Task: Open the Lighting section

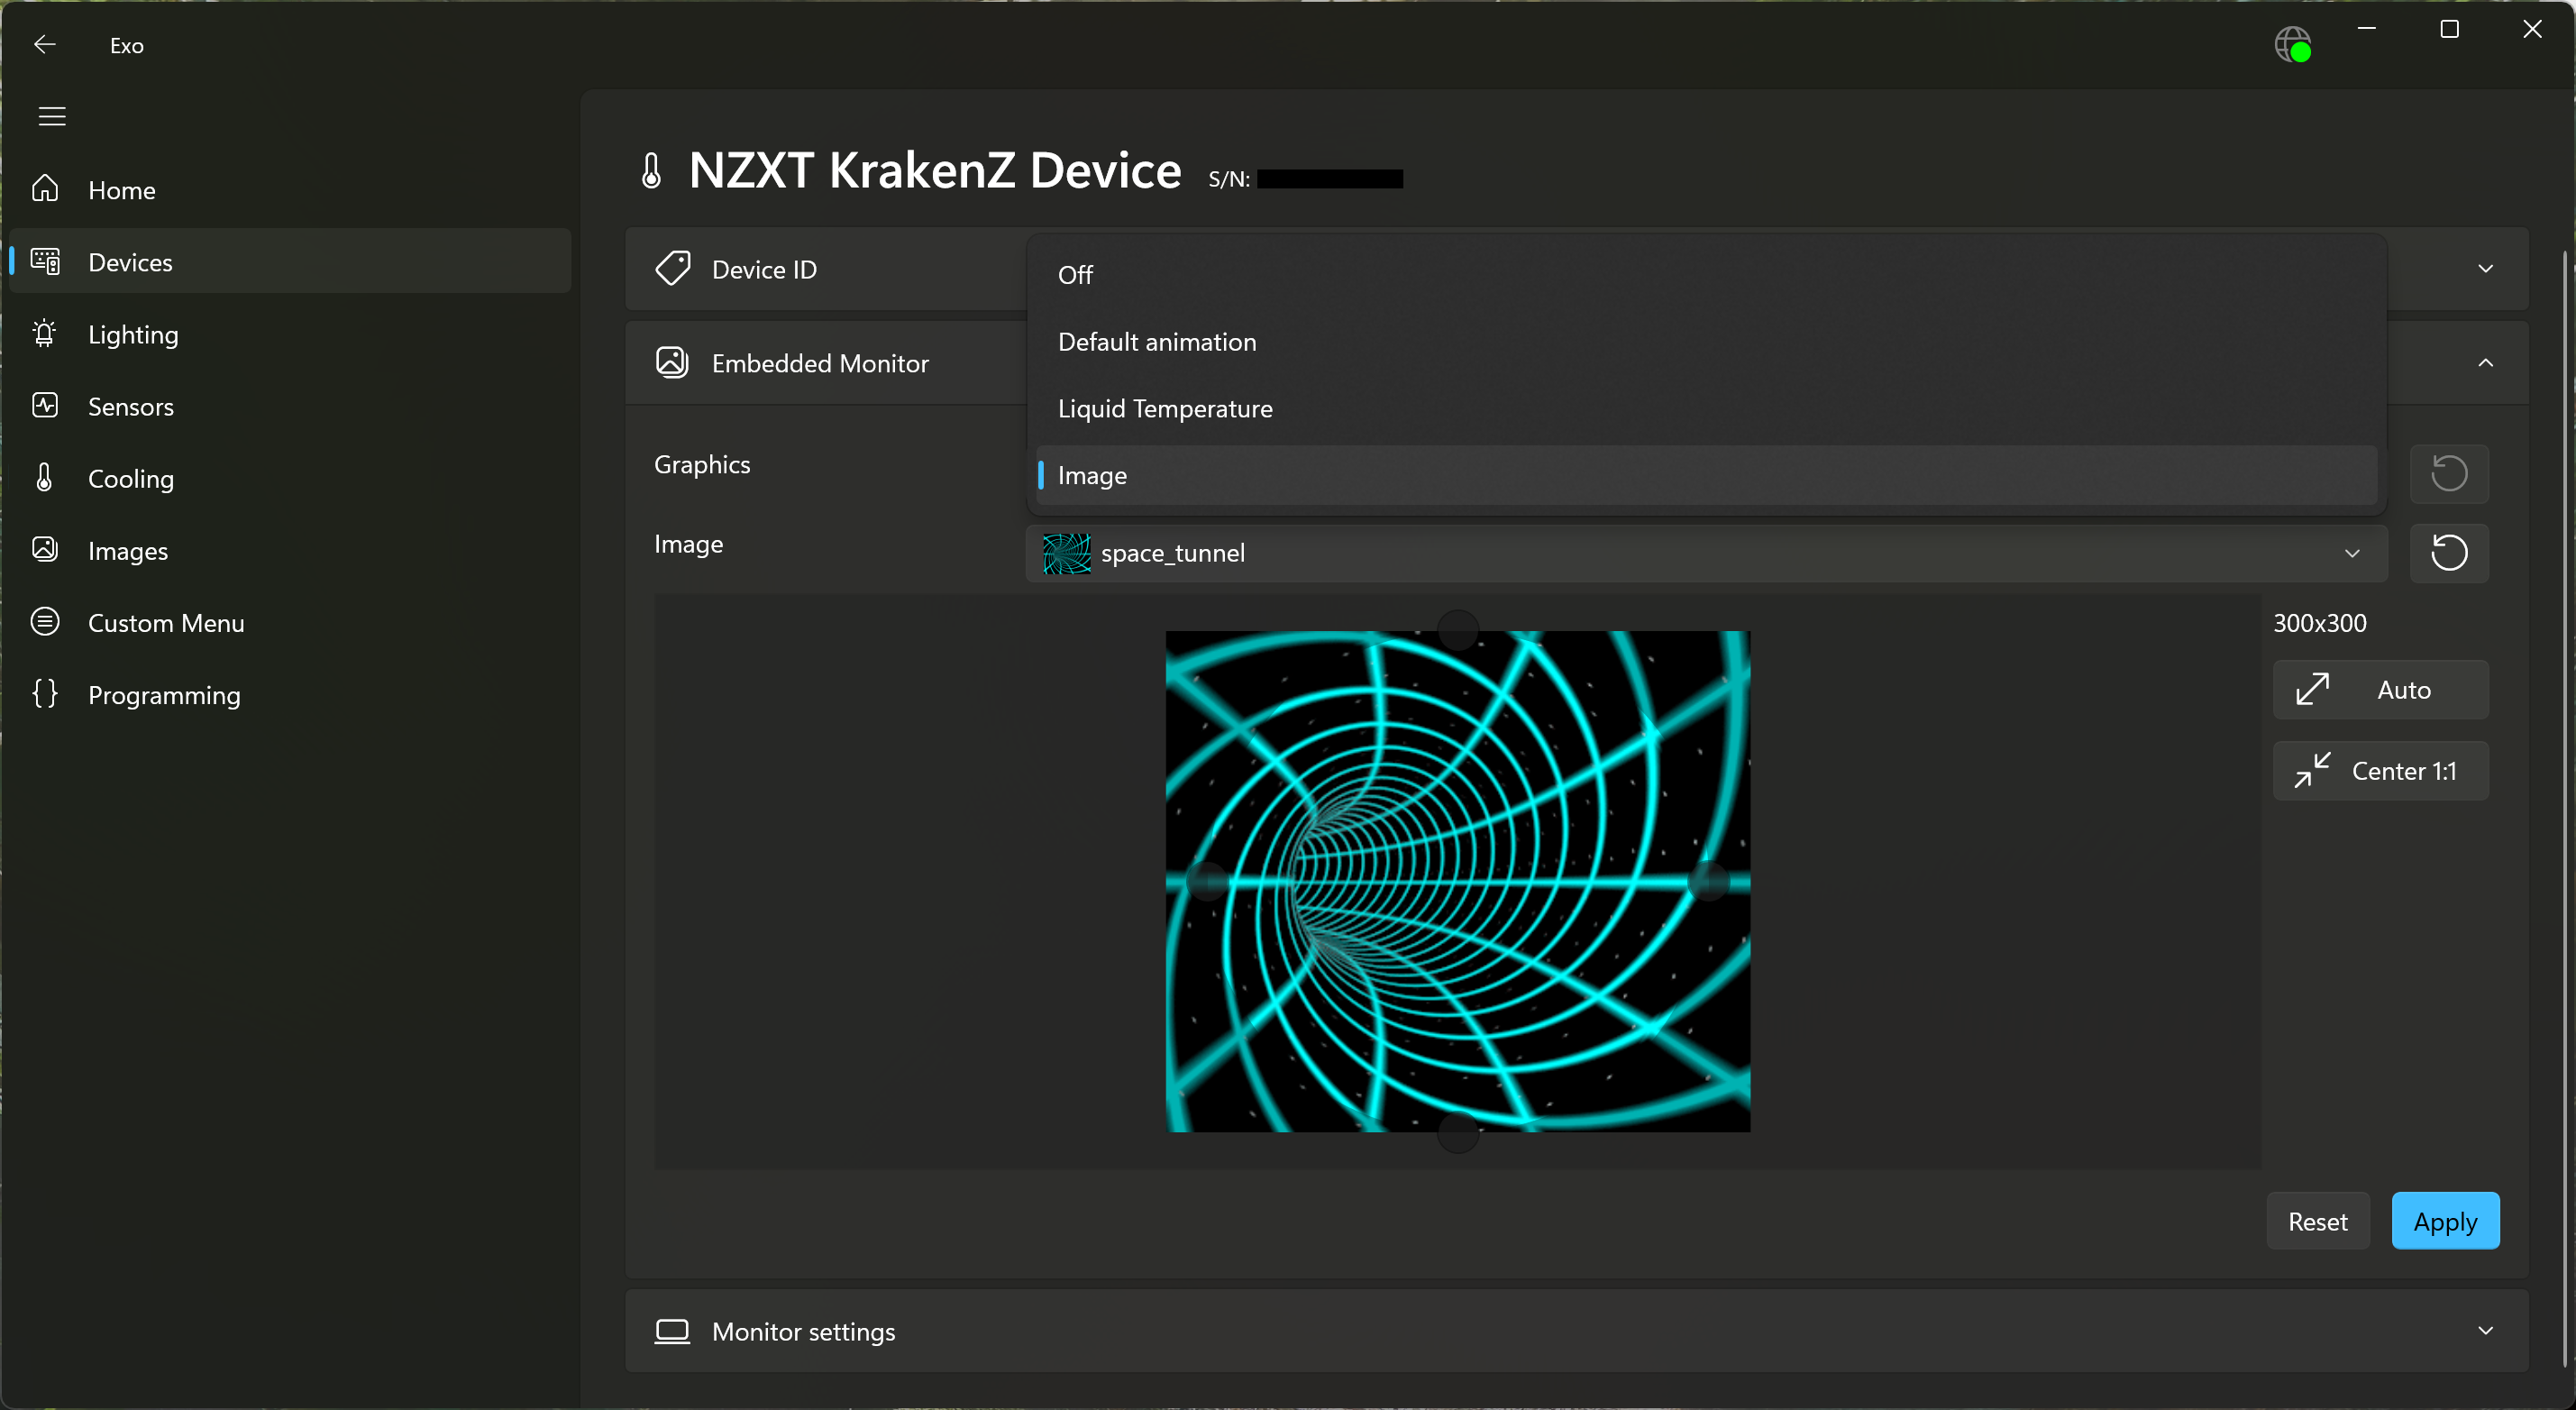Action: 133,334
